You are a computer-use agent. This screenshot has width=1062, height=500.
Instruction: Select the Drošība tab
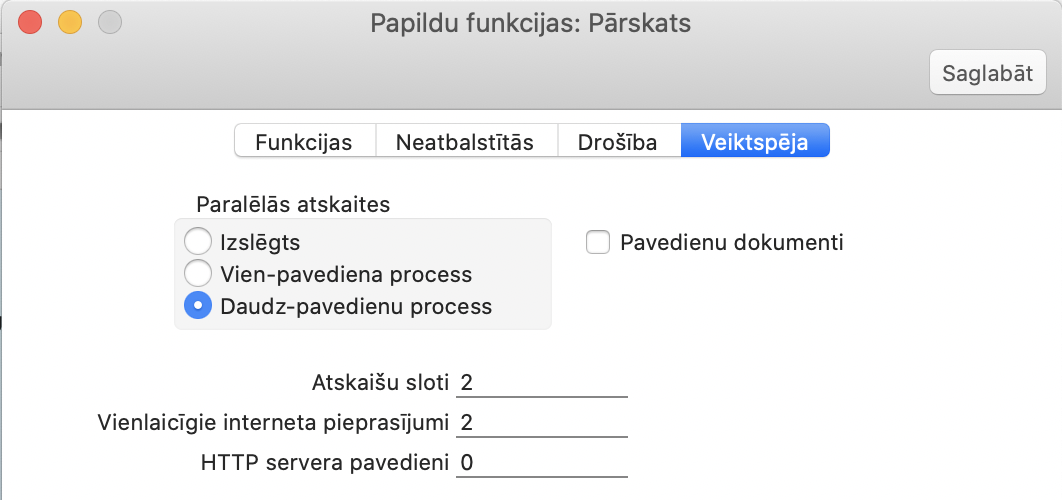pos(617,141)
